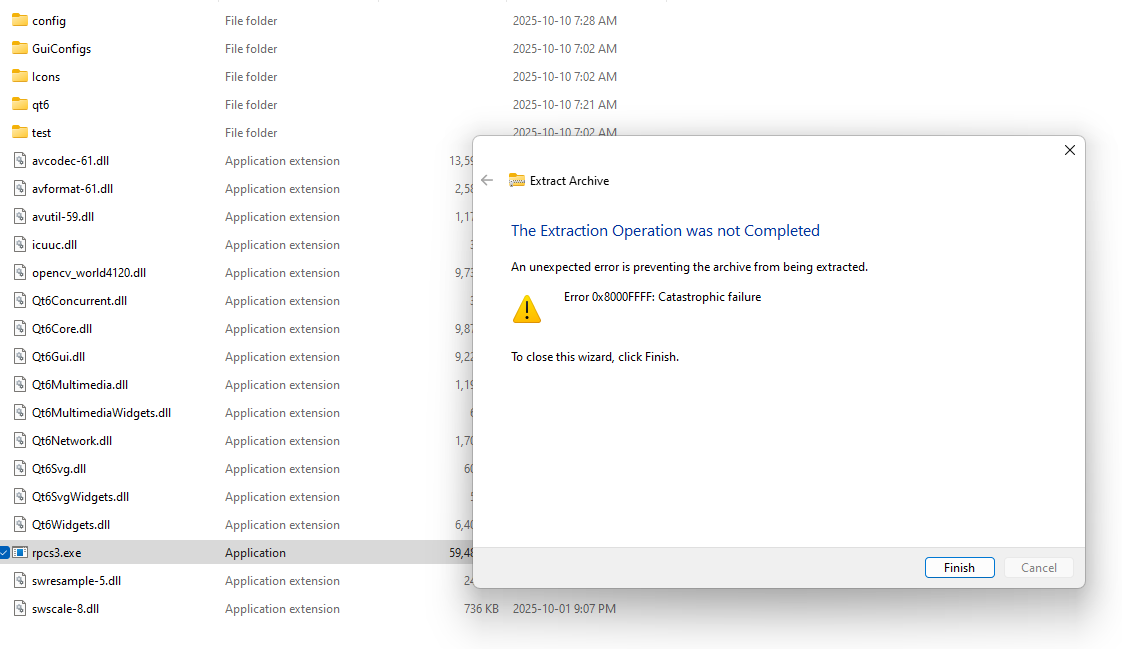The width and height of the screenshot is (1122, 649).
Task: Click the avutil-59.dll file icon
Action: pyautogui.click(x=20, y=216)
